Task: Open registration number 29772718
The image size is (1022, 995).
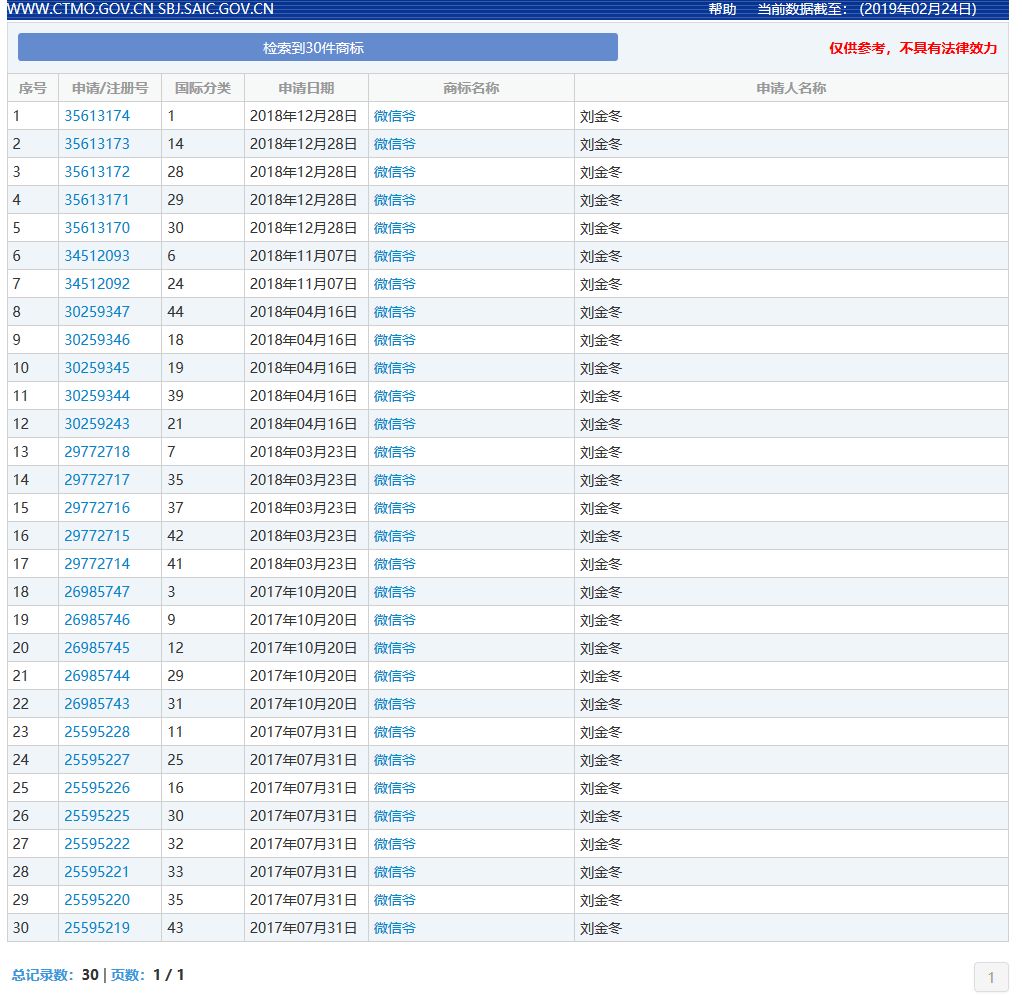Action: (x=97, y=452)
